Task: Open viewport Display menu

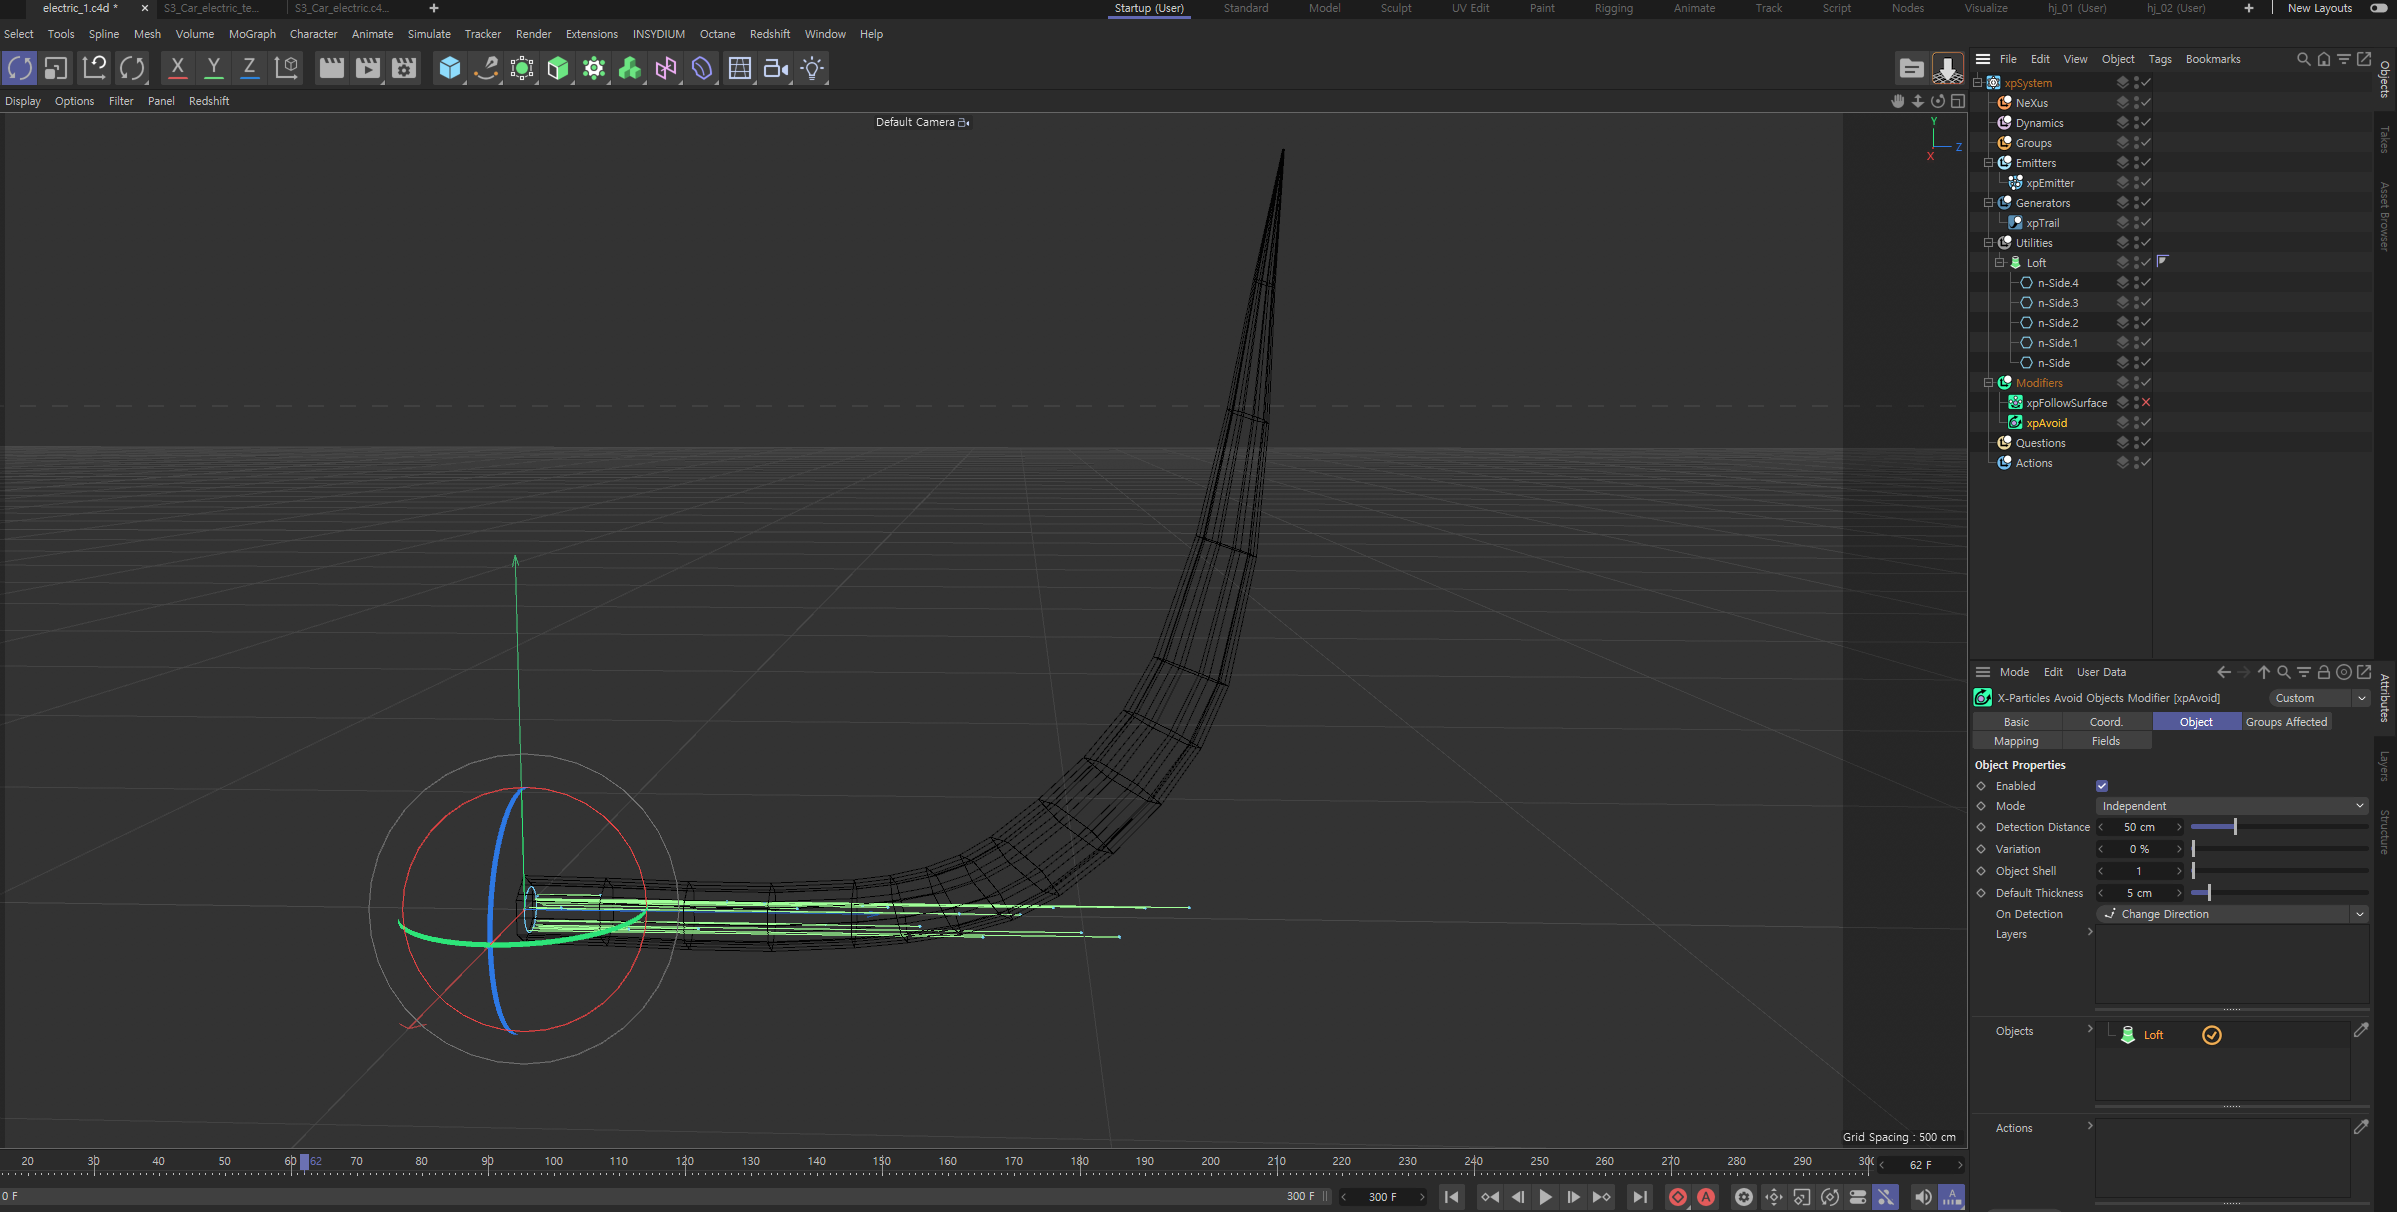Action: tap(23, 101)
